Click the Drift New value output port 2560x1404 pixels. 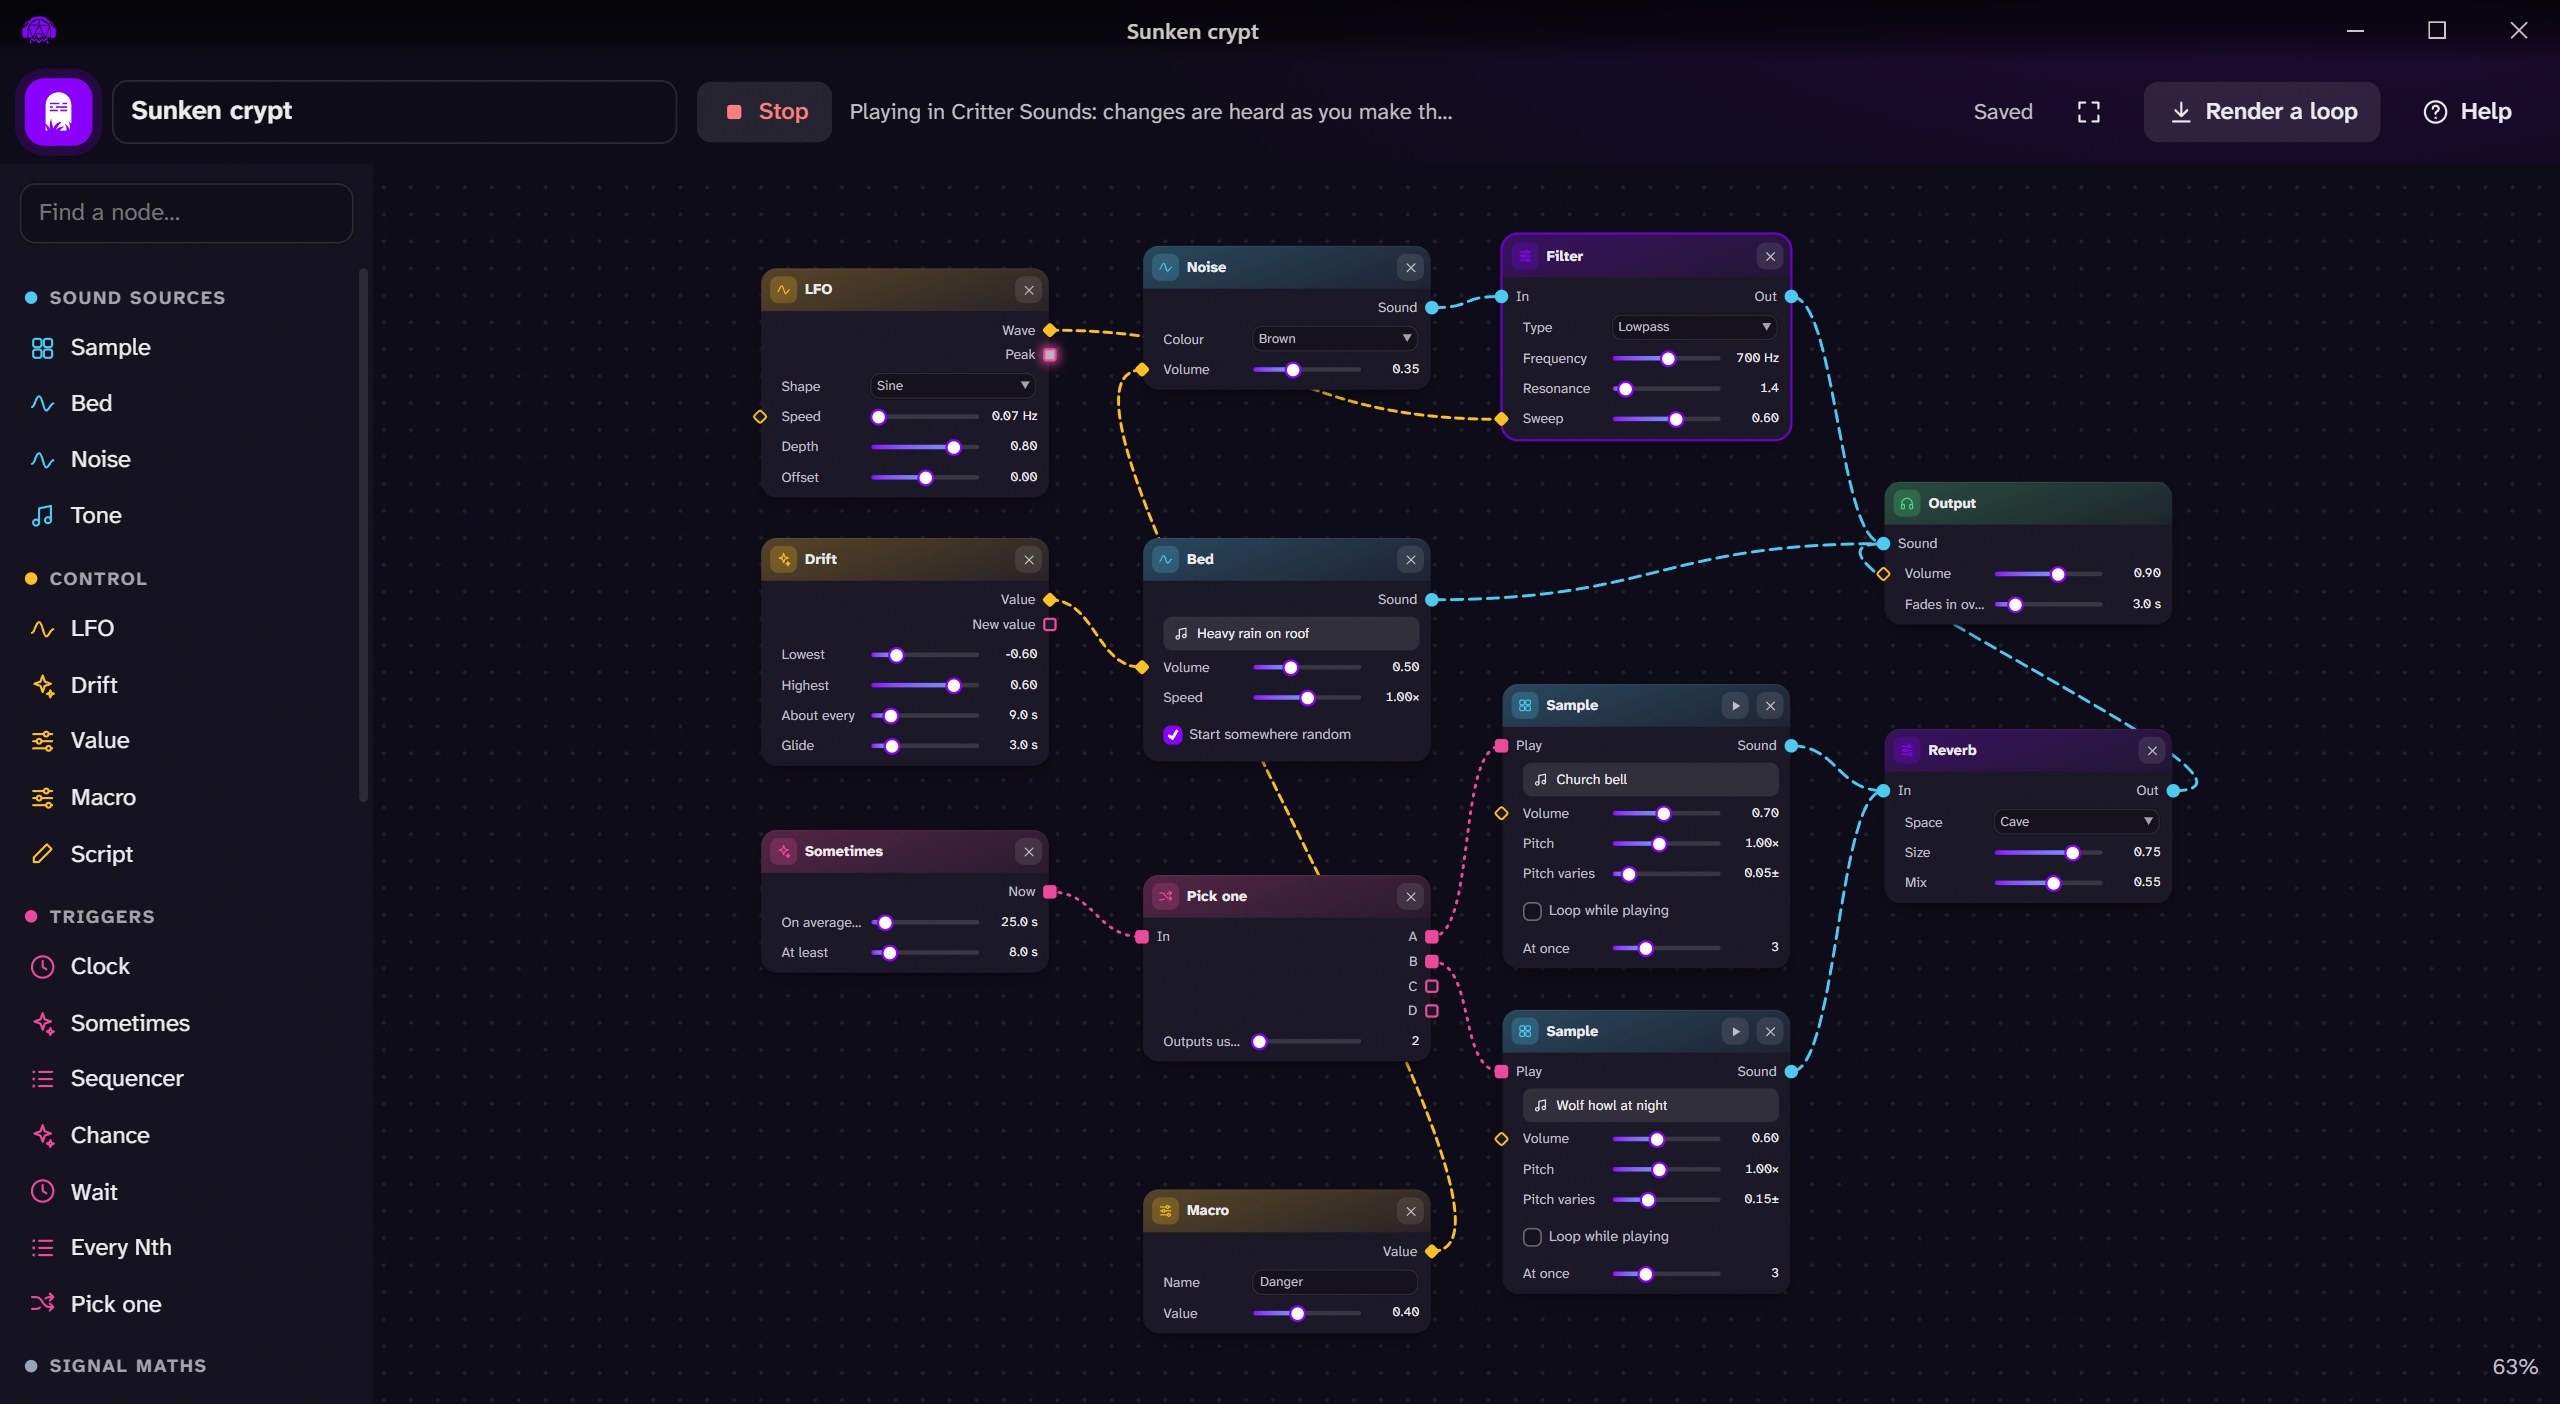pos(1050,625)
